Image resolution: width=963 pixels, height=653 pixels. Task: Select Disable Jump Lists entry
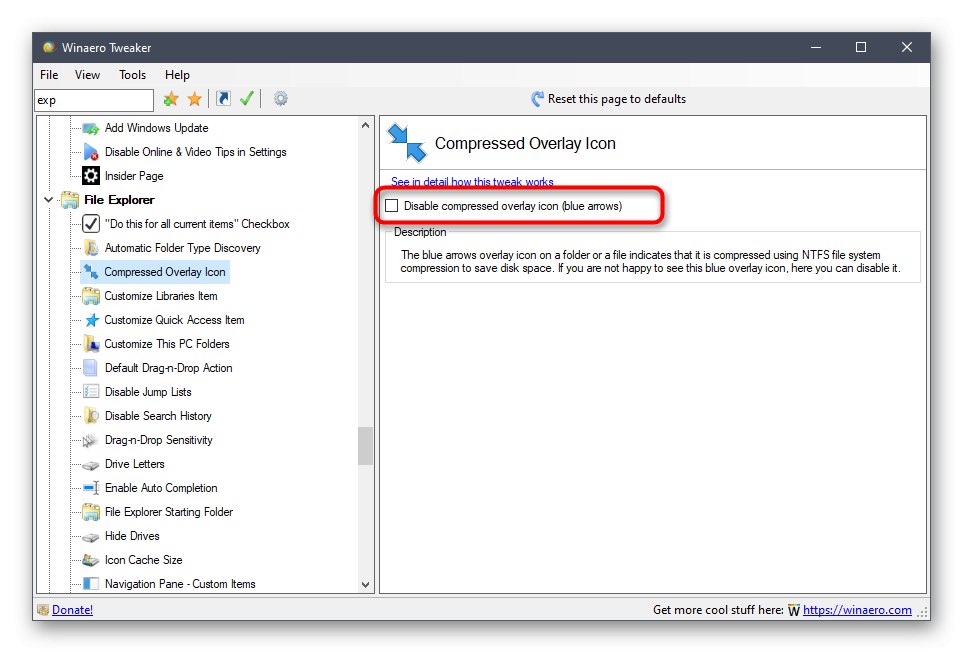(x=148, y=392)
